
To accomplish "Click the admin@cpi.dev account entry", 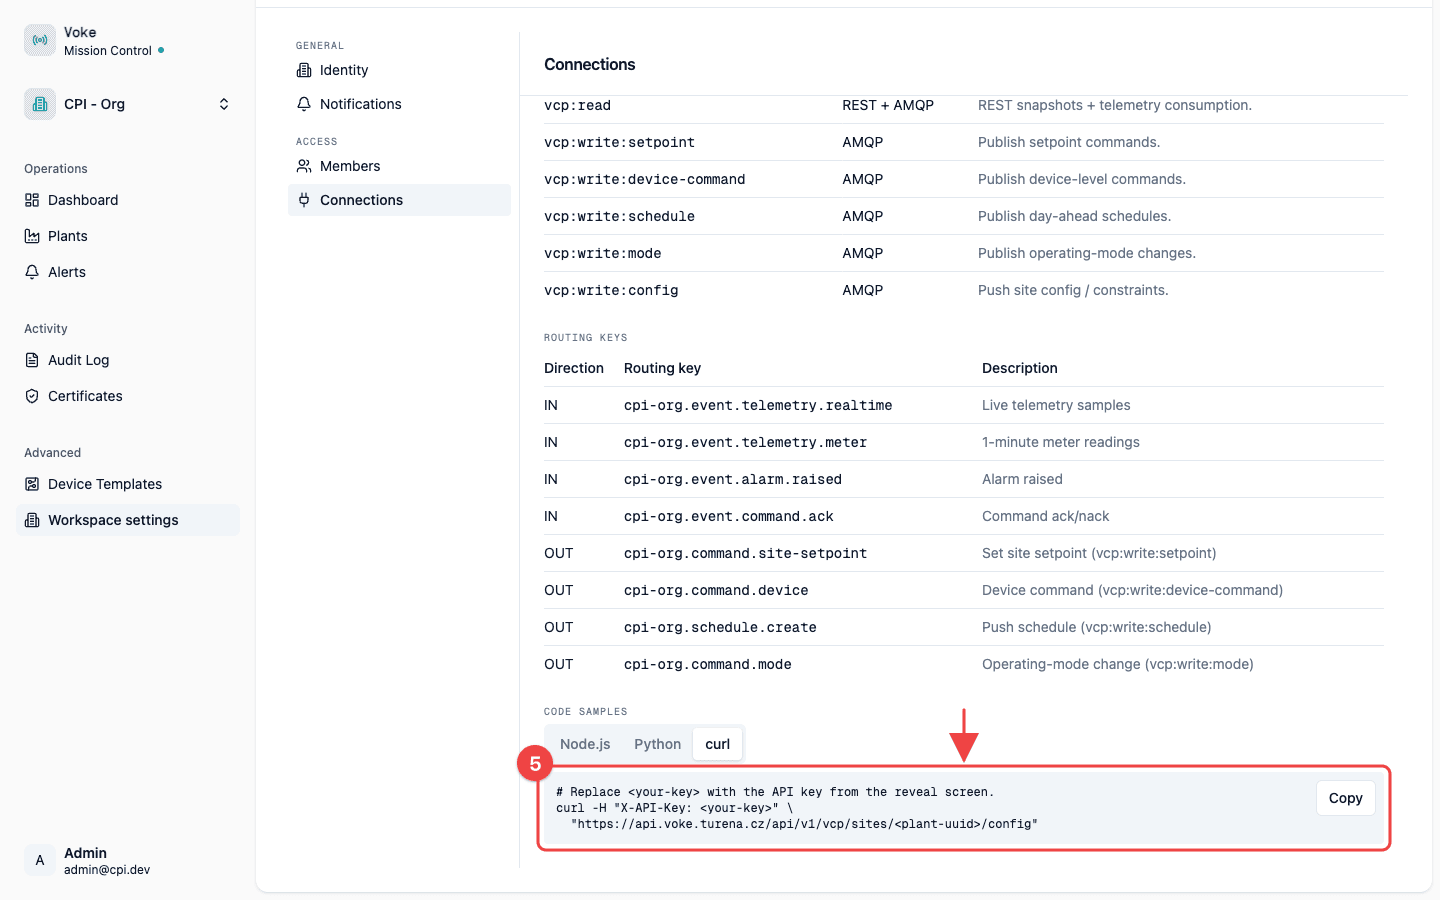I will click(x=107, y=870).
